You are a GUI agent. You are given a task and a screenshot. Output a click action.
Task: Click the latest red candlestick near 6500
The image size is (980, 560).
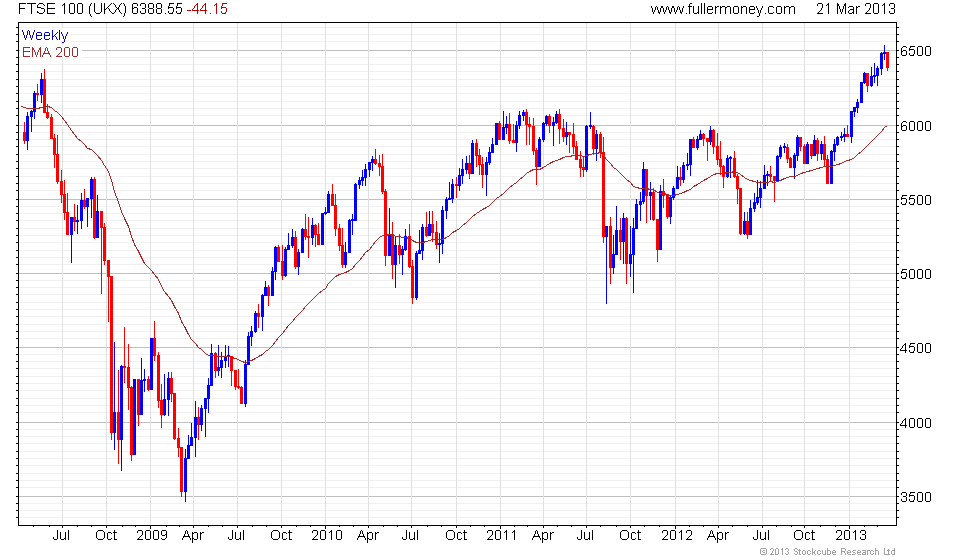(x=888, y=61)
